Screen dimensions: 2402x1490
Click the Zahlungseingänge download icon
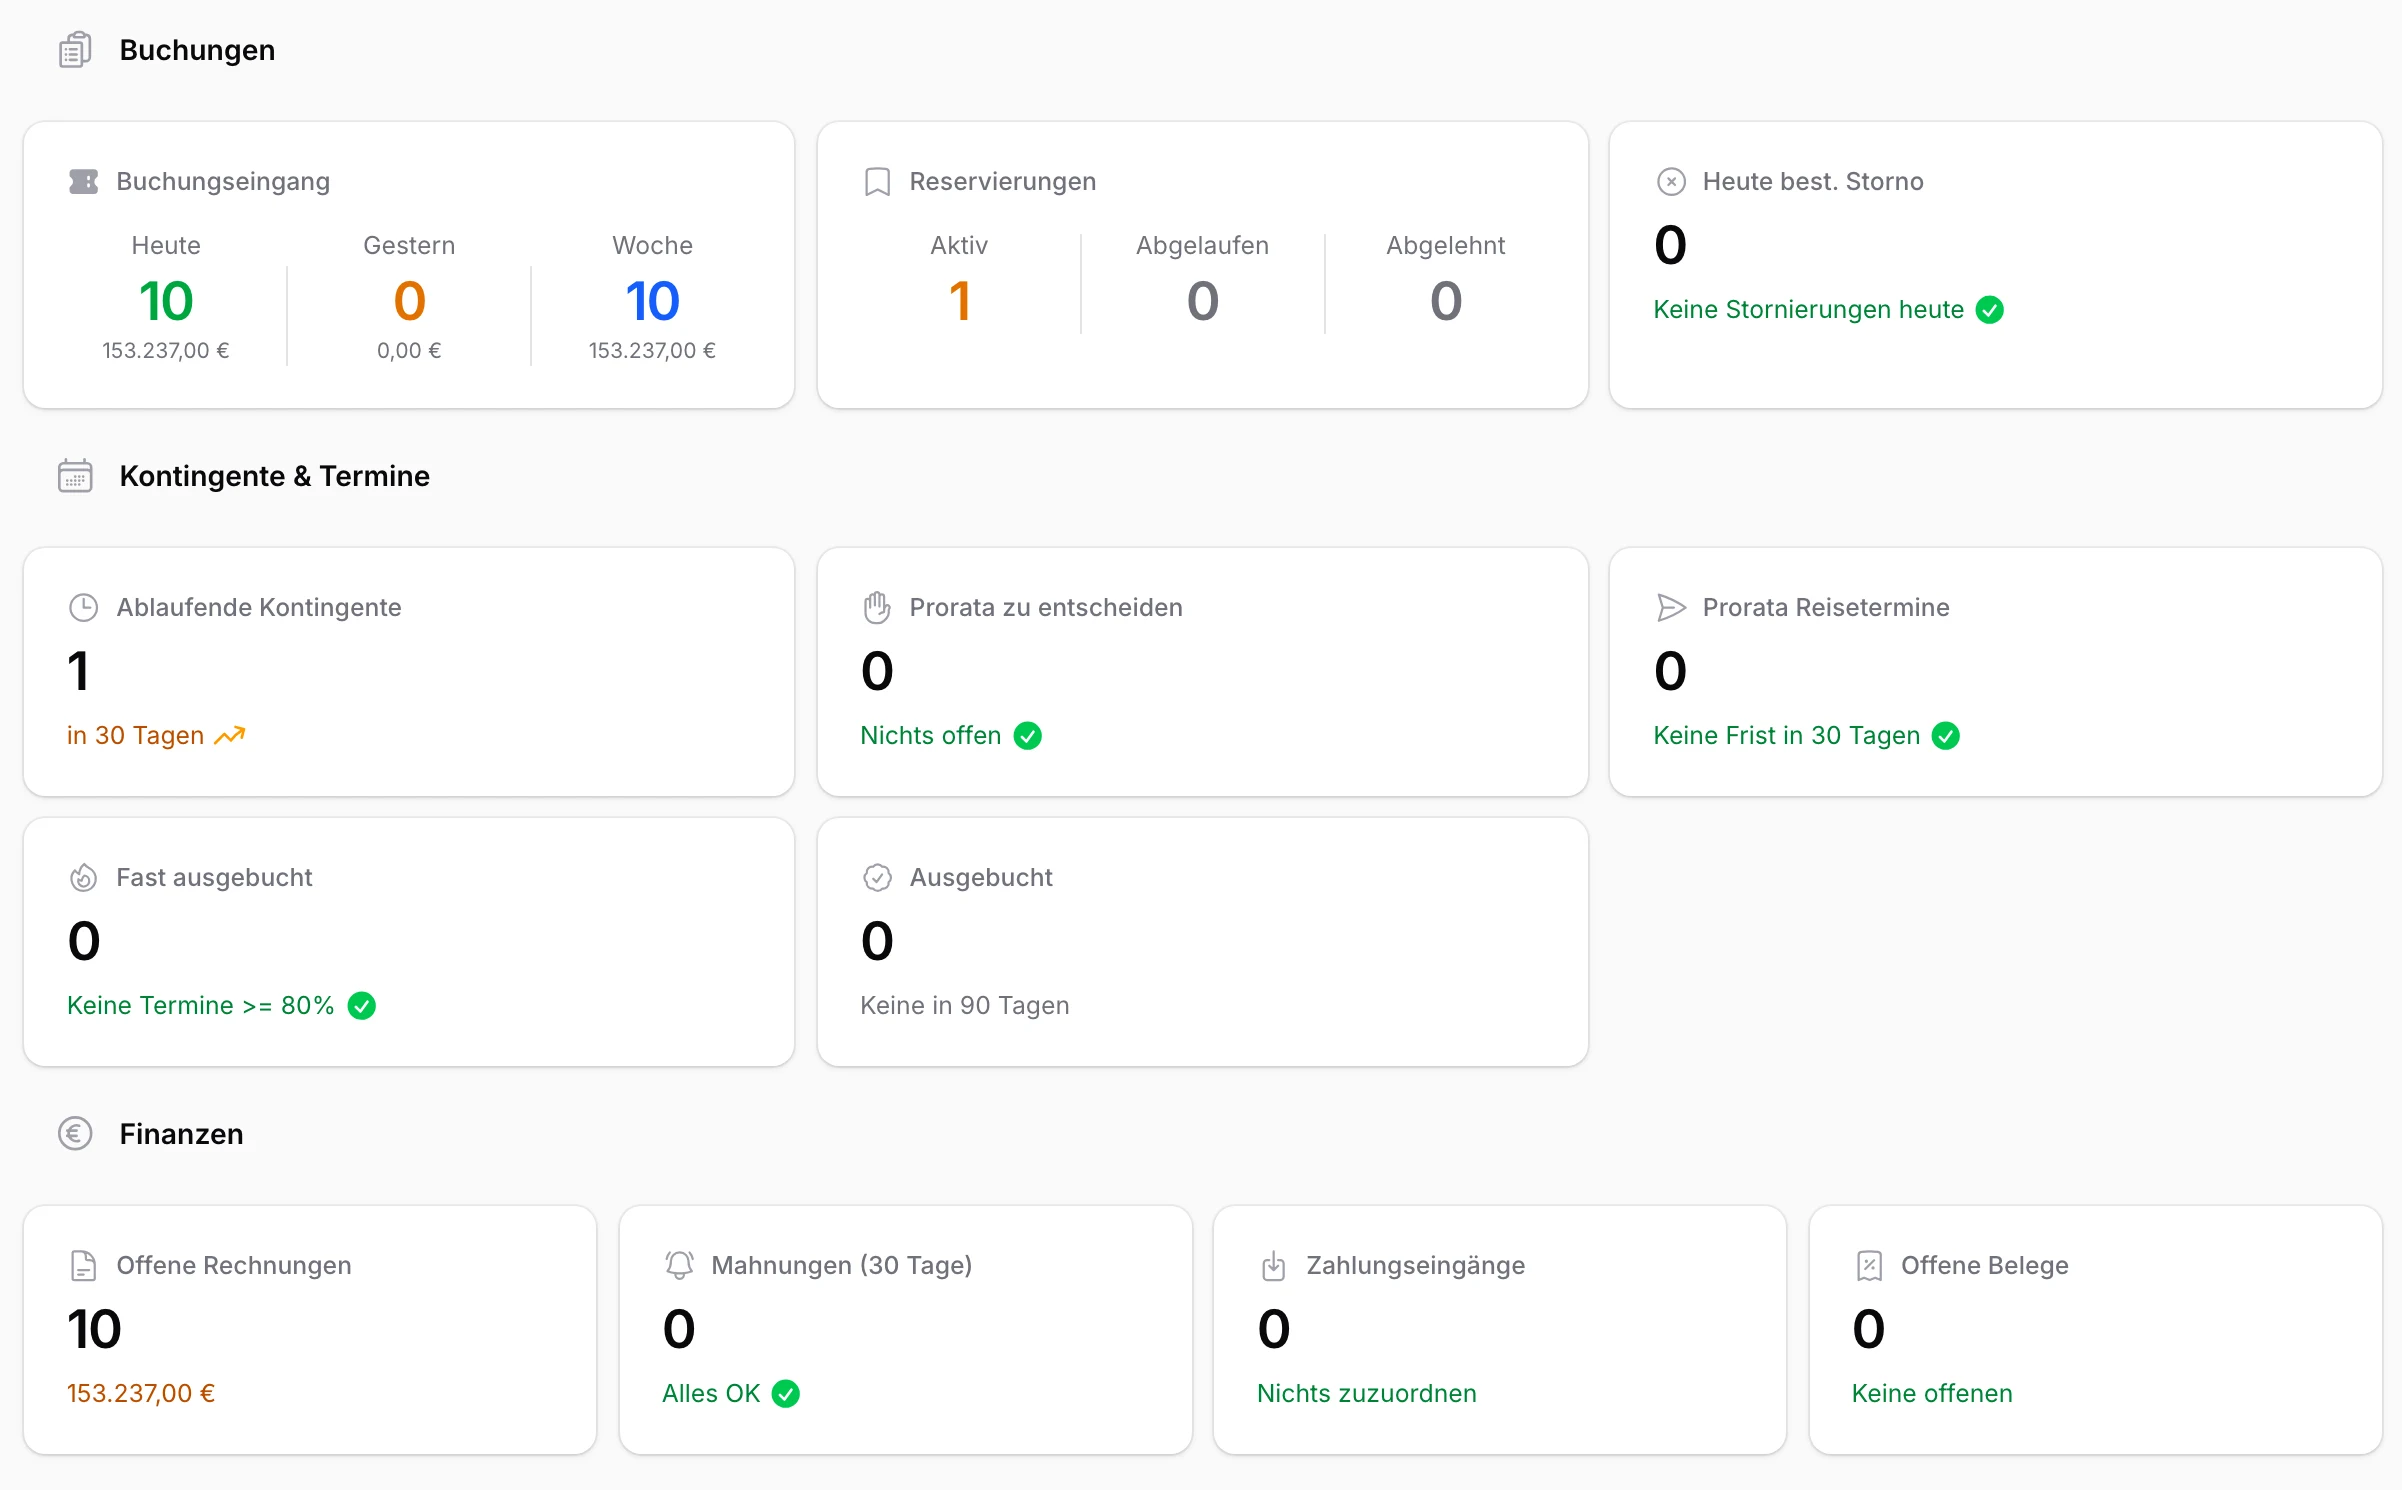click(x=1273, y=1266)
